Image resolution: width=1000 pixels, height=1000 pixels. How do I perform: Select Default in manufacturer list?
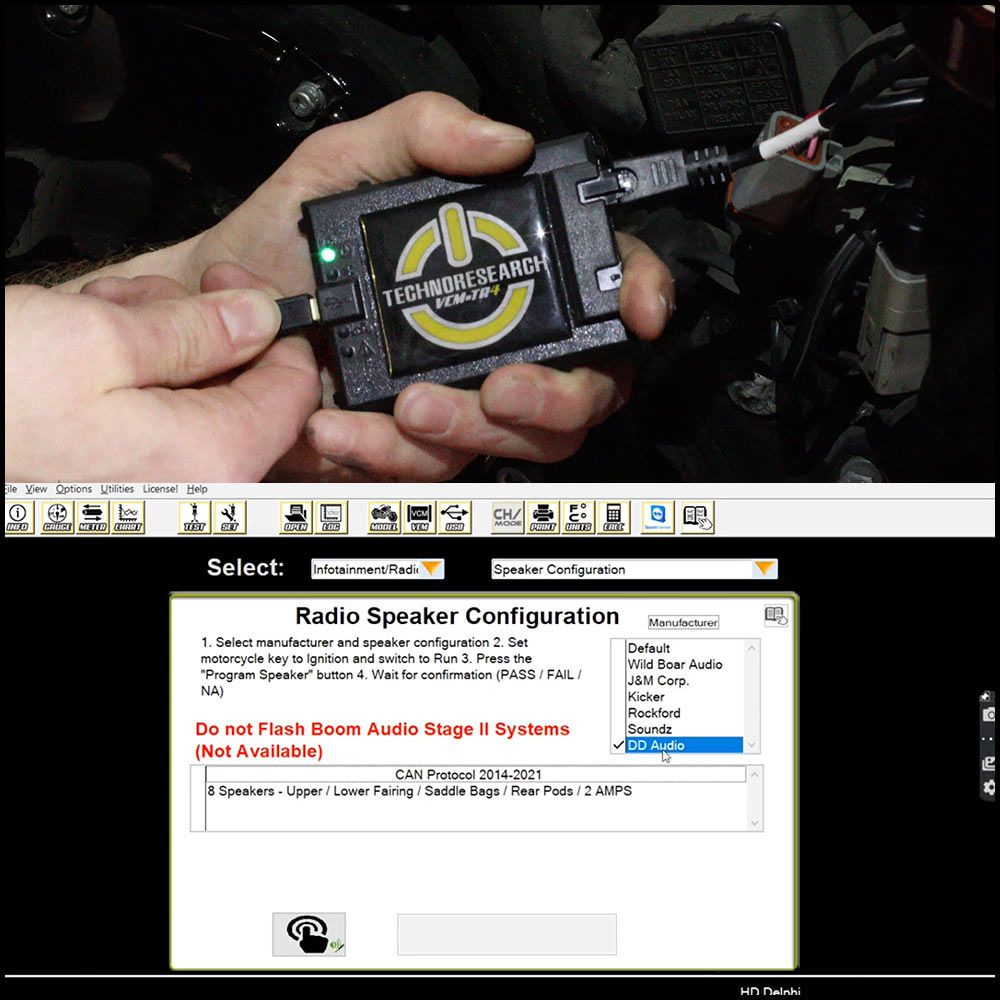[x=684, y=648]
